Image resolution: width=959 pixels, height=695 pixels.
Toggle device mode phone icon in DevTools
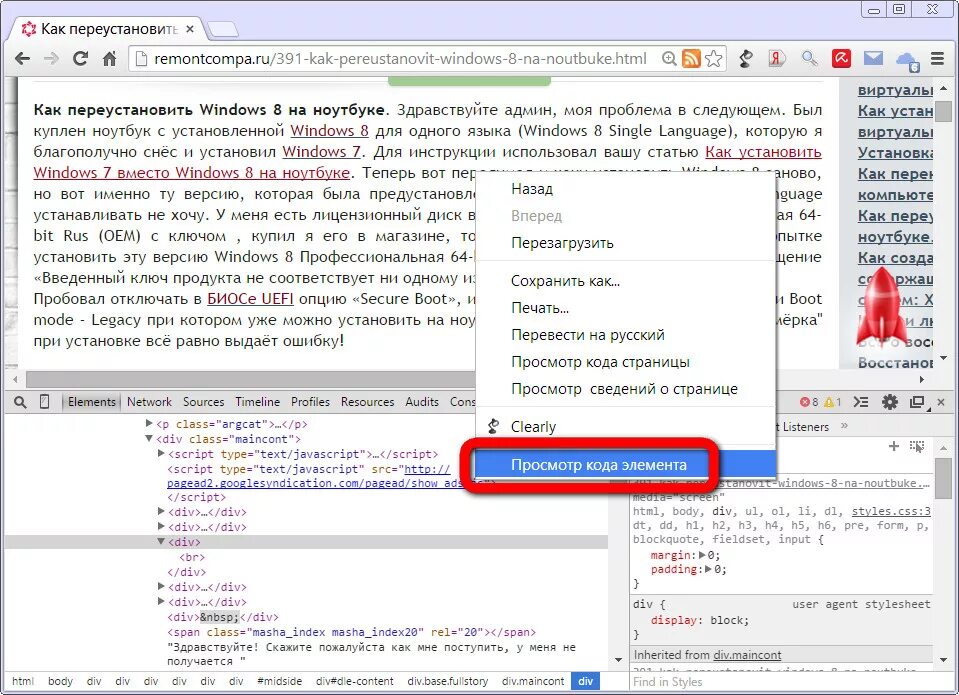[44, 402]
